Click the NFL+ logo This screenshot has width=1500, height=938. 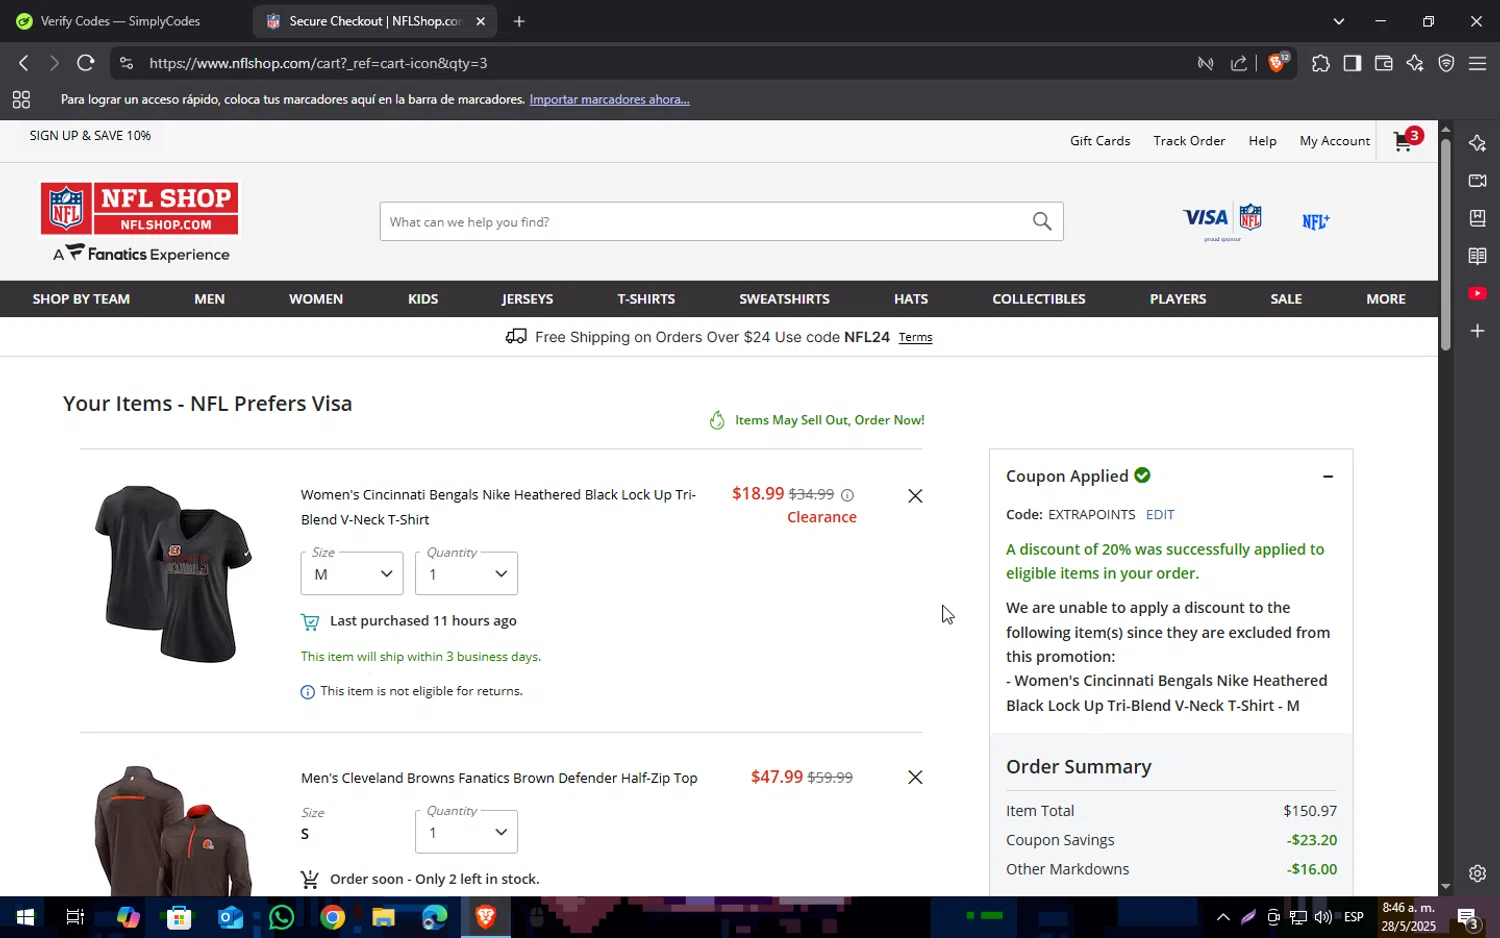pyautogui.click(x=1315, y=221)
